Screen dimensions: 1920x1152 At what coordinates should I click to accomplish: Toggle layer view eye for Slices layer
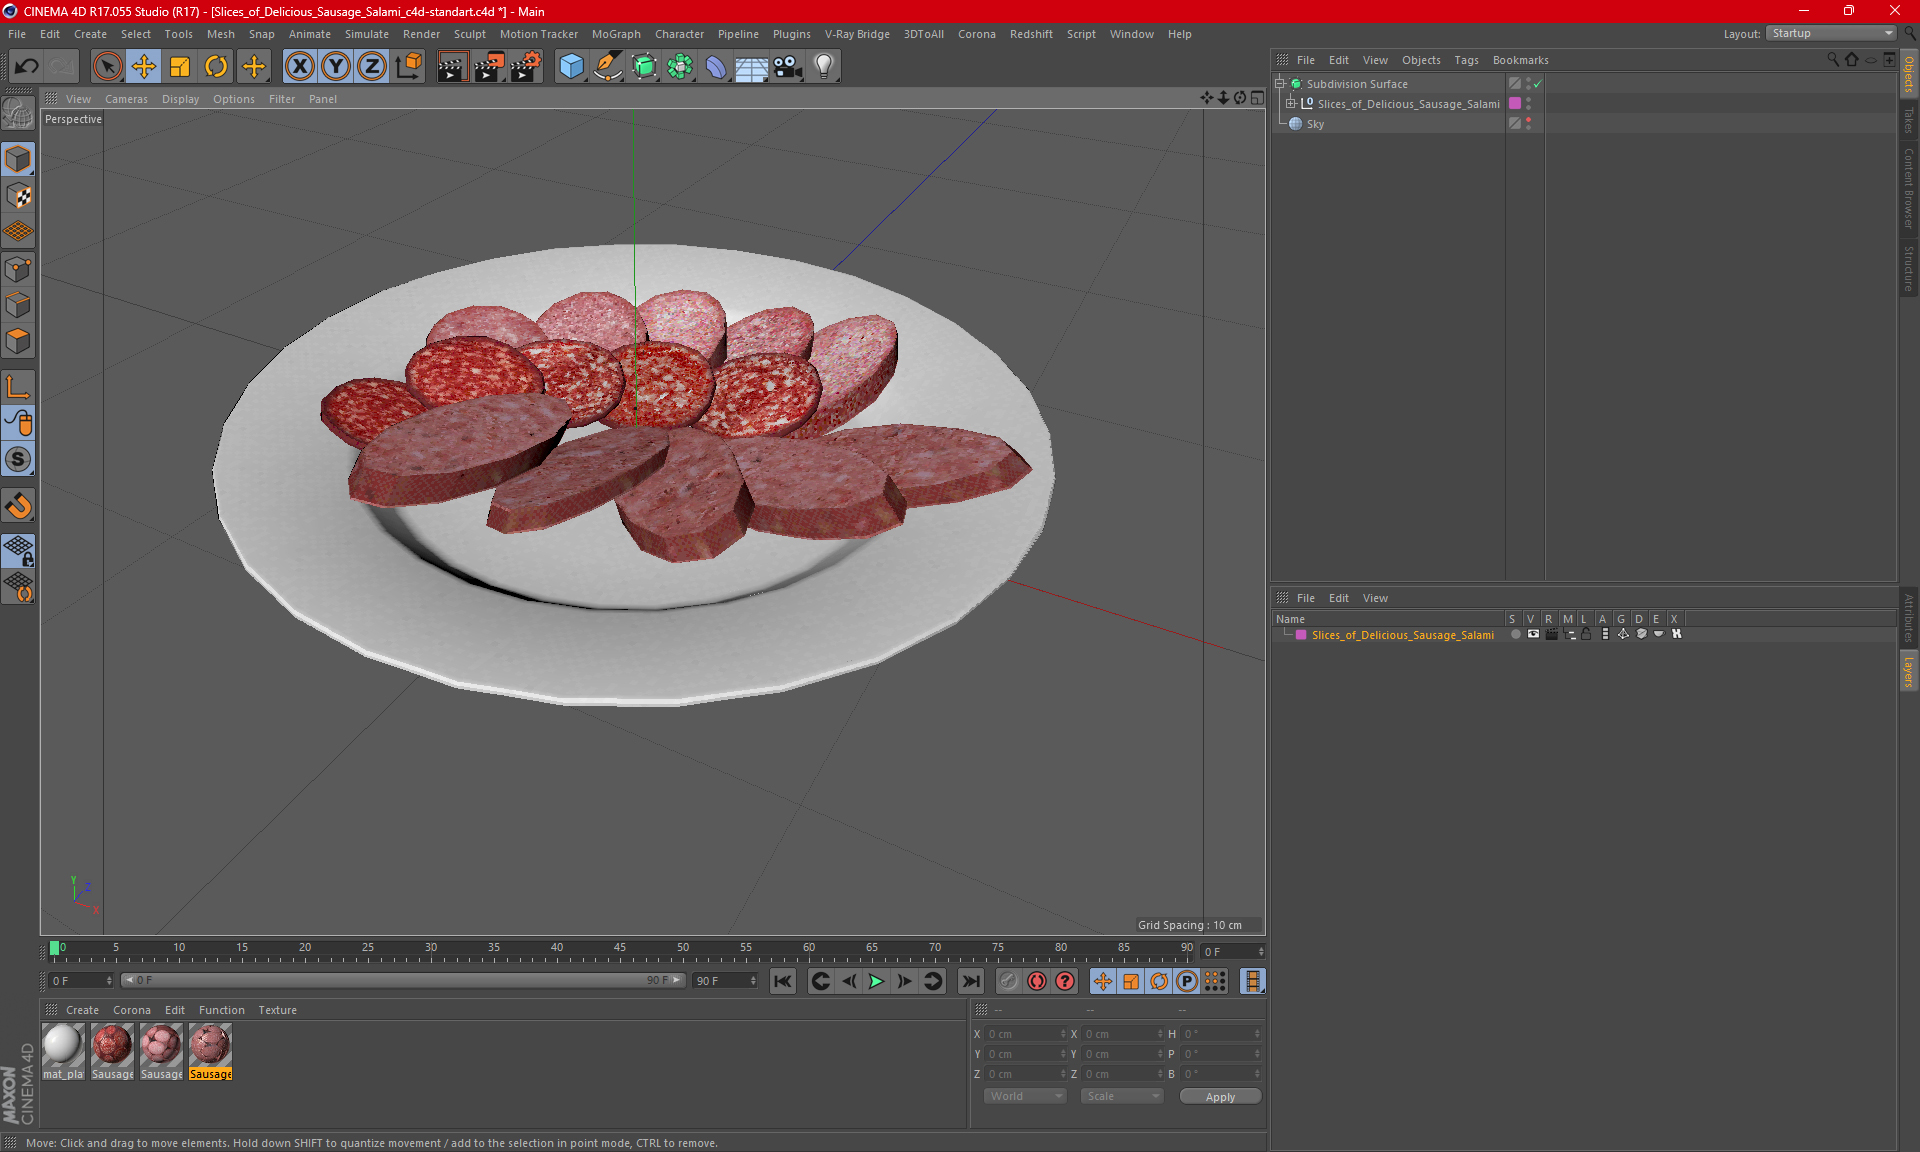coord(1533,634)
